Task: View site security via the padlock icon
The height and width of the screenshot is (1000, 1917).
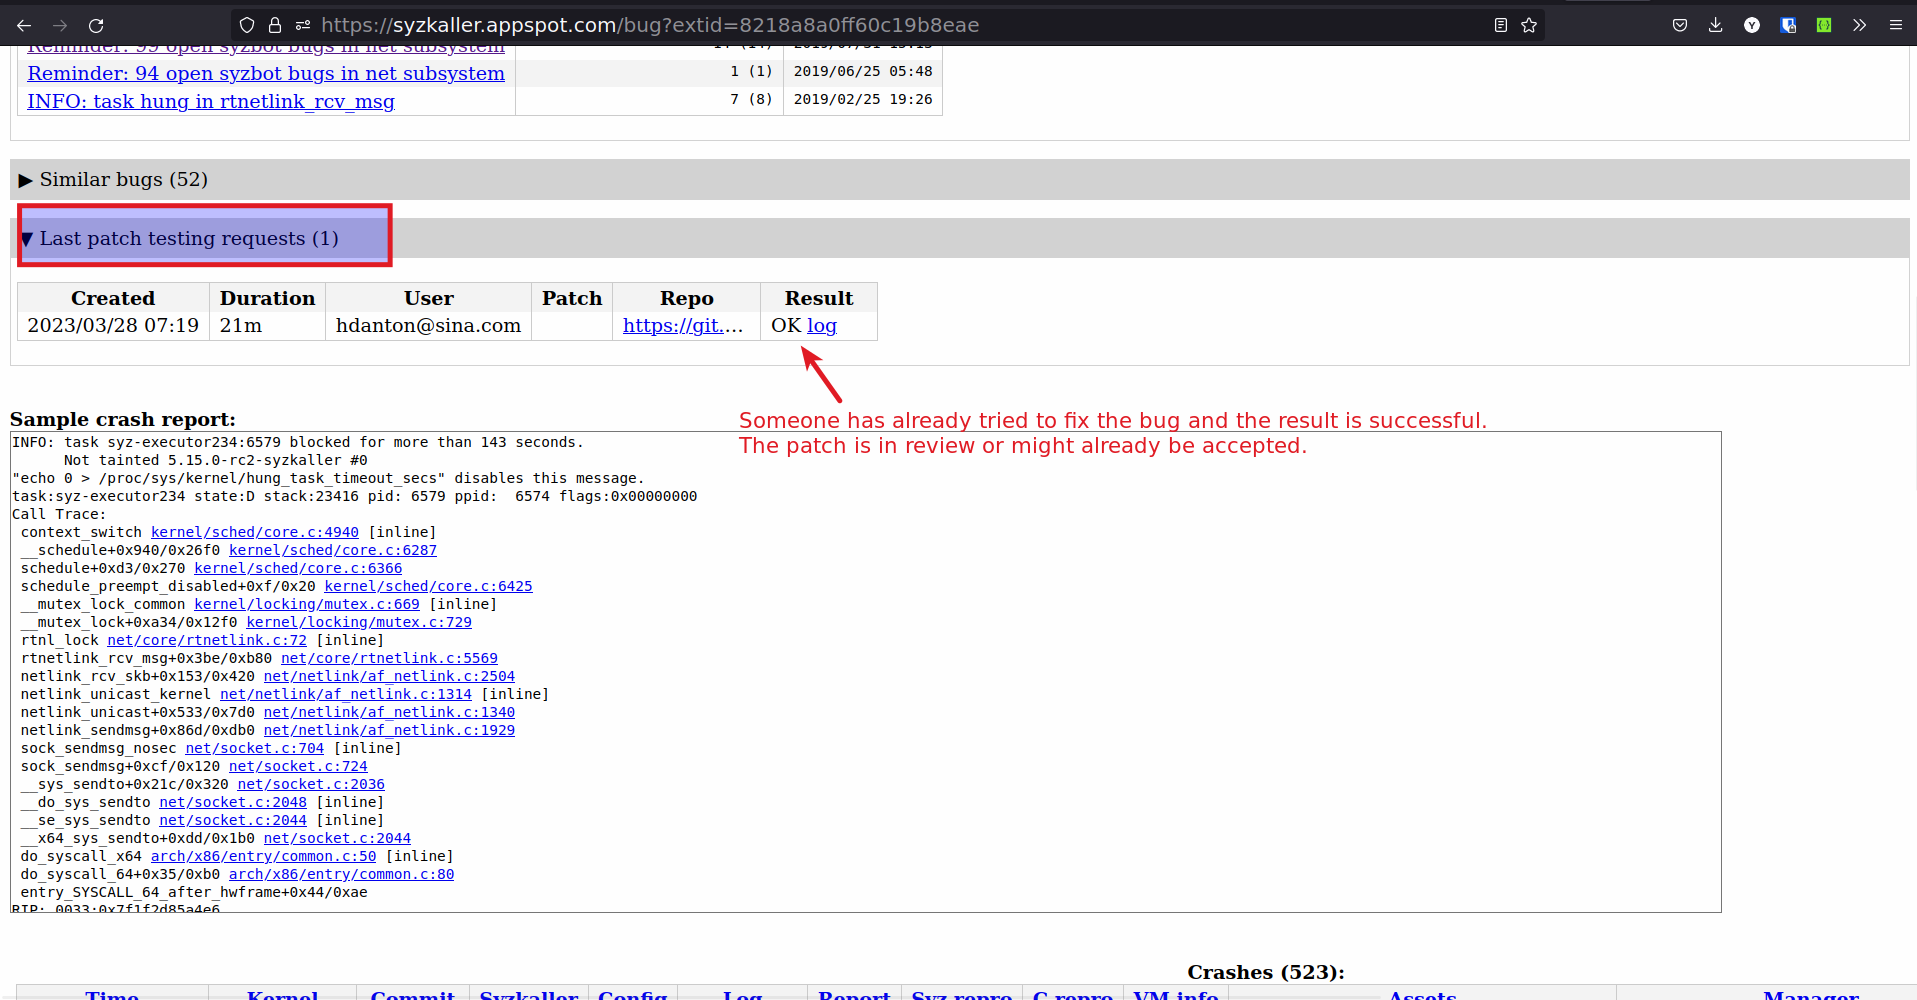Action: click(x=273, y=25)
